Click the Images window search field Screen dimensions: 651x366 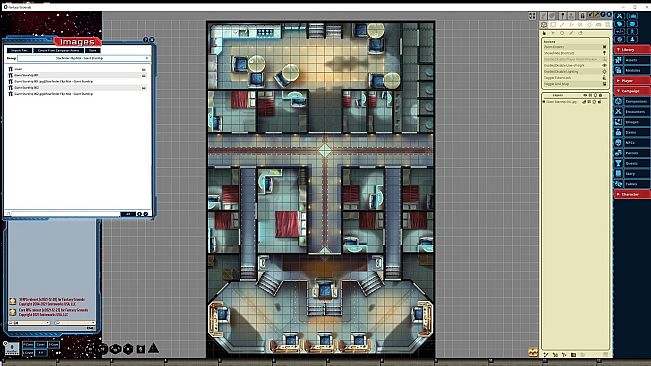(66, 214)
